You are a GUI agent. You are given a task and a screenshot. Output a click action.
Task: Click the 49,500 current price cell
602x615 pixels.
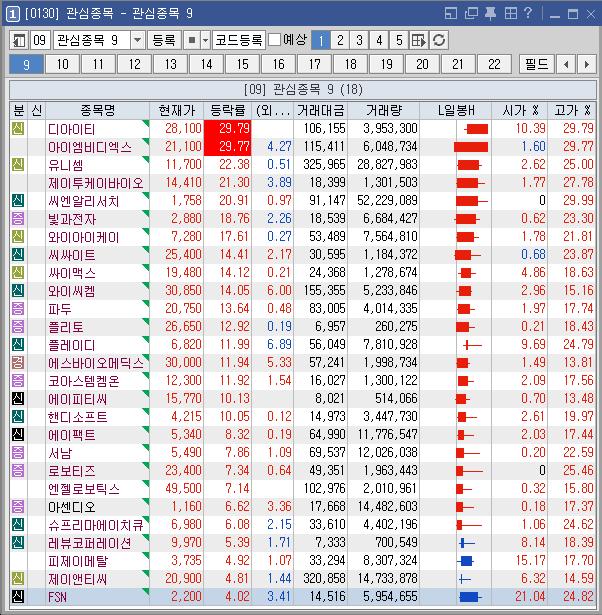(x=176, y=489)
